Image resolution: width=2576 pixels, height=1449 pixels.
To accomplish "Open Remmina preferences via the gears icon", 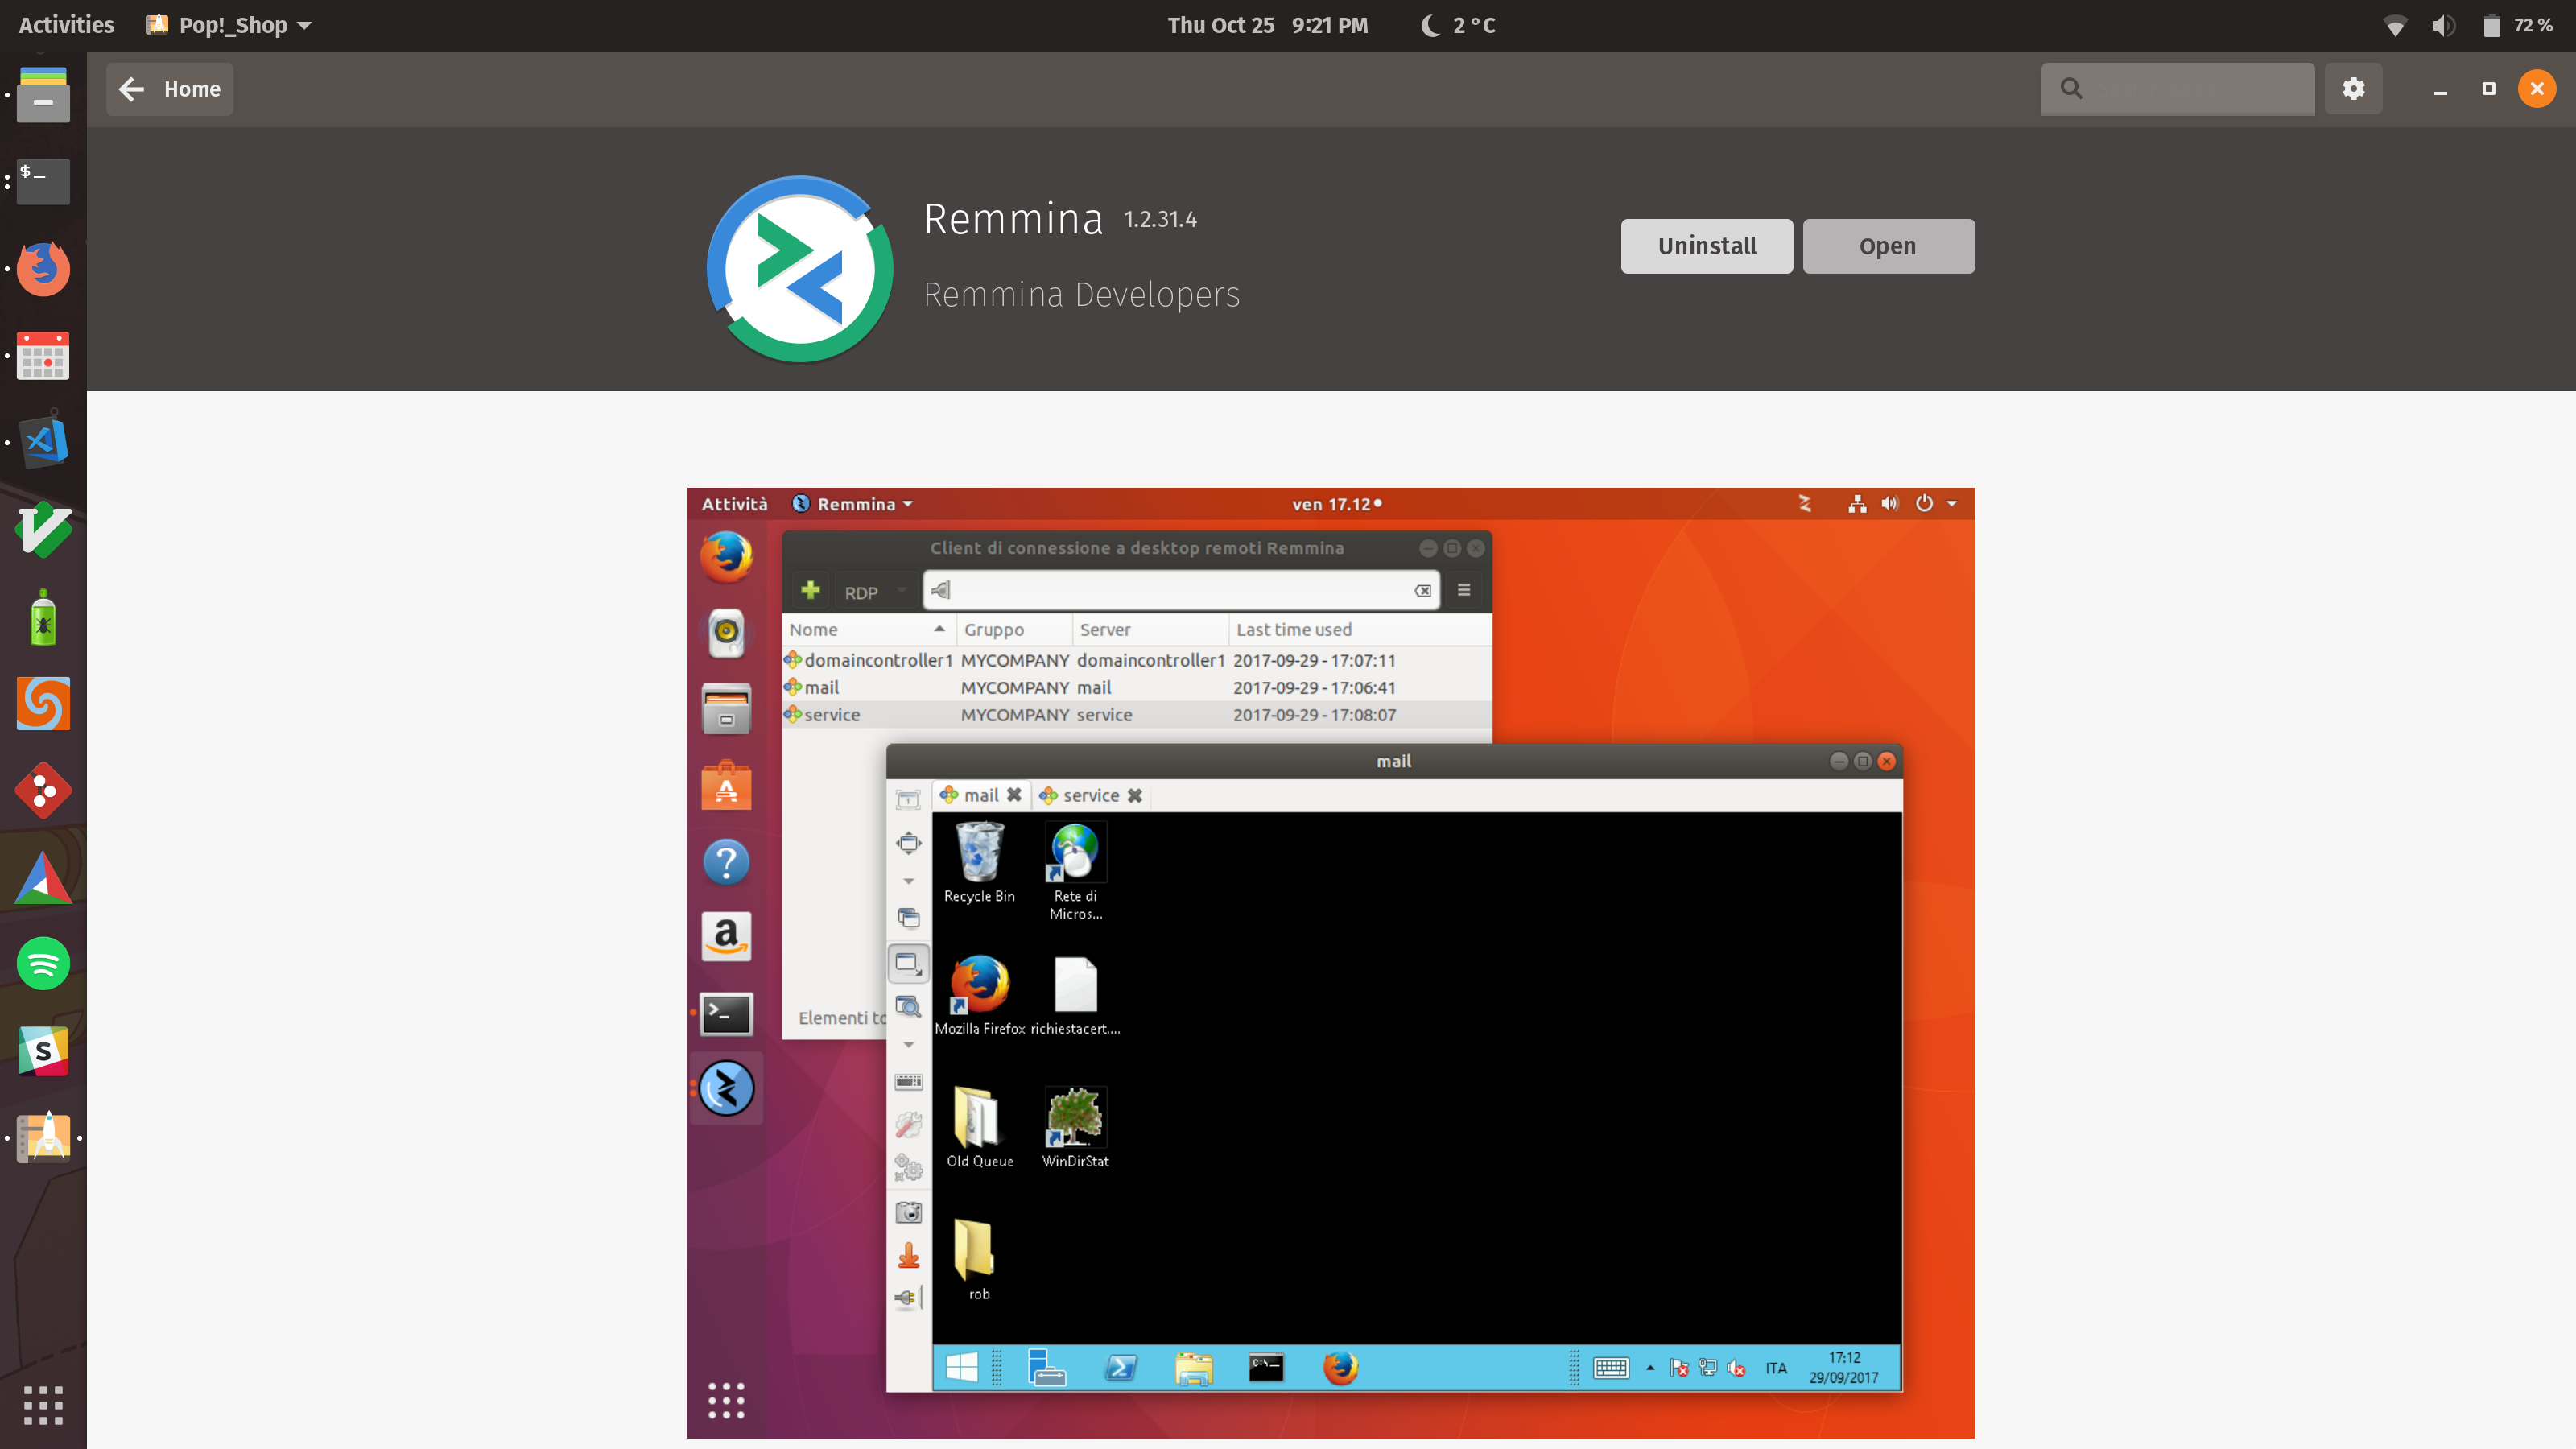I will point(908,1168).
